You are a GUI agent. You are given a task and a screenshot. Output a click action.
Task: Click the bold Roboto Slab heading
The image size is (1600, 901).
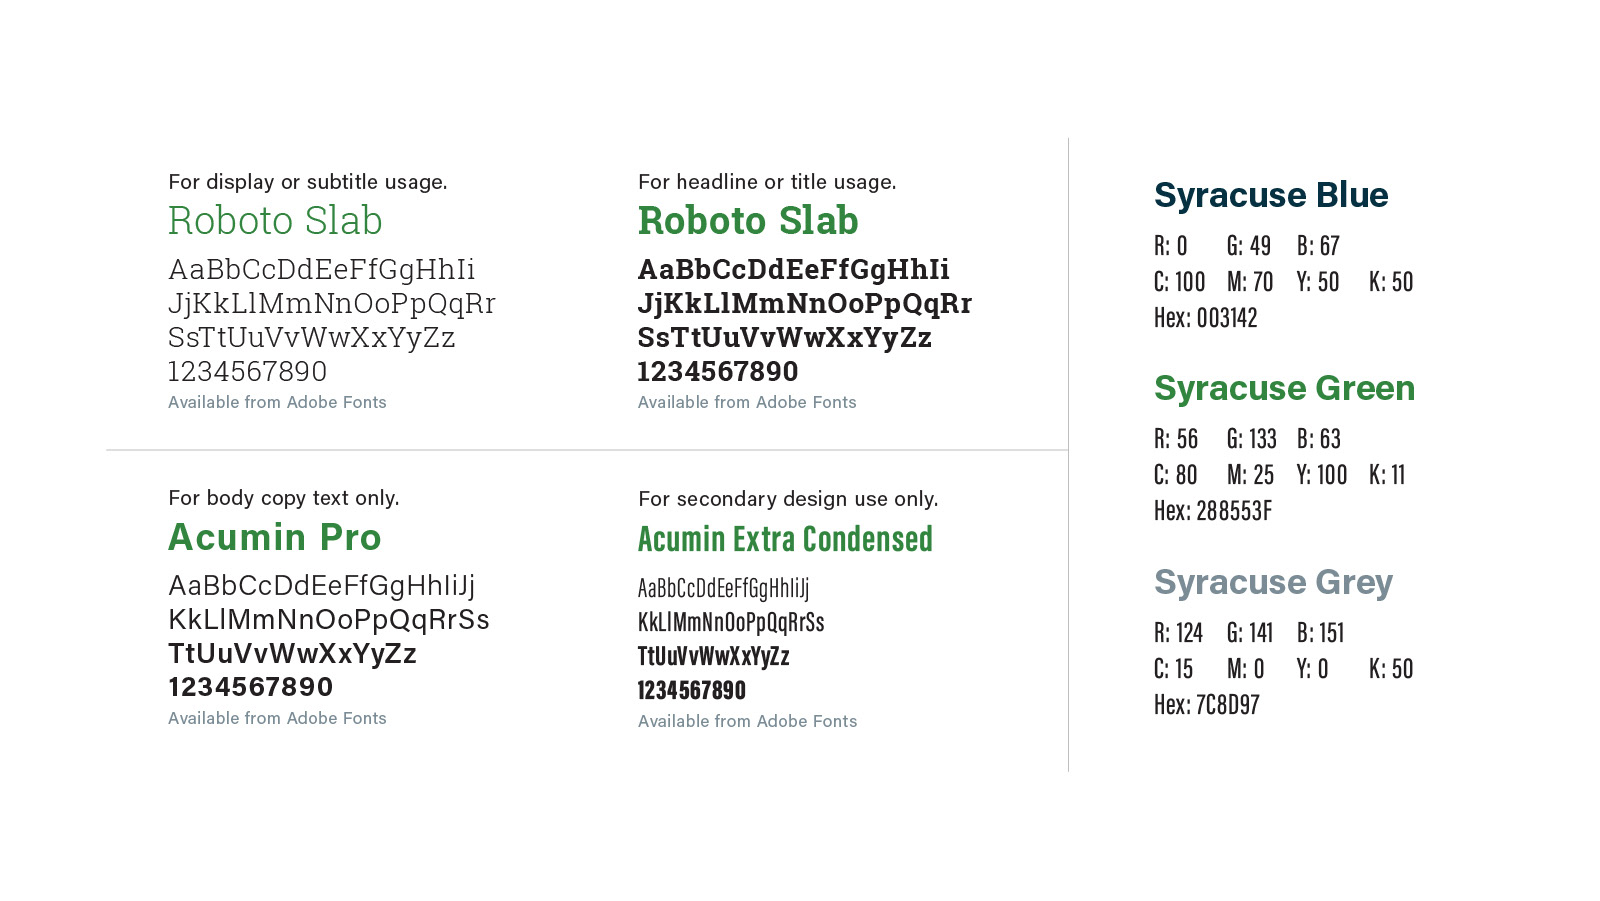748,220
